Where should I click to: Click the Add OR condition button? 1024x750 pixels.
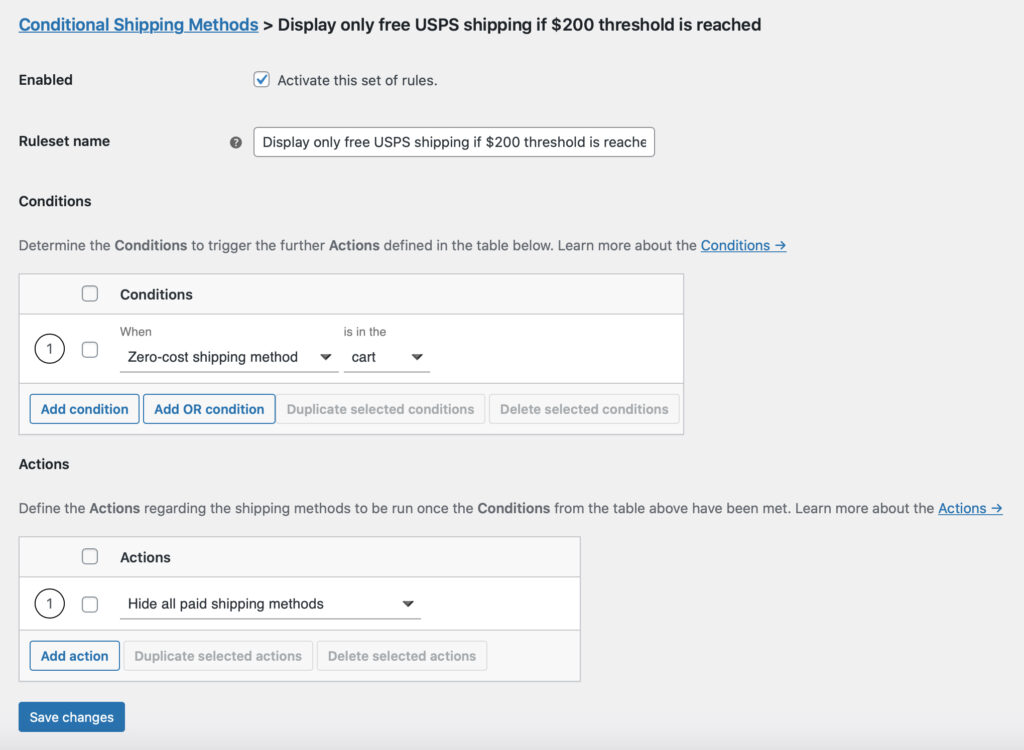(x=209, y=408)
